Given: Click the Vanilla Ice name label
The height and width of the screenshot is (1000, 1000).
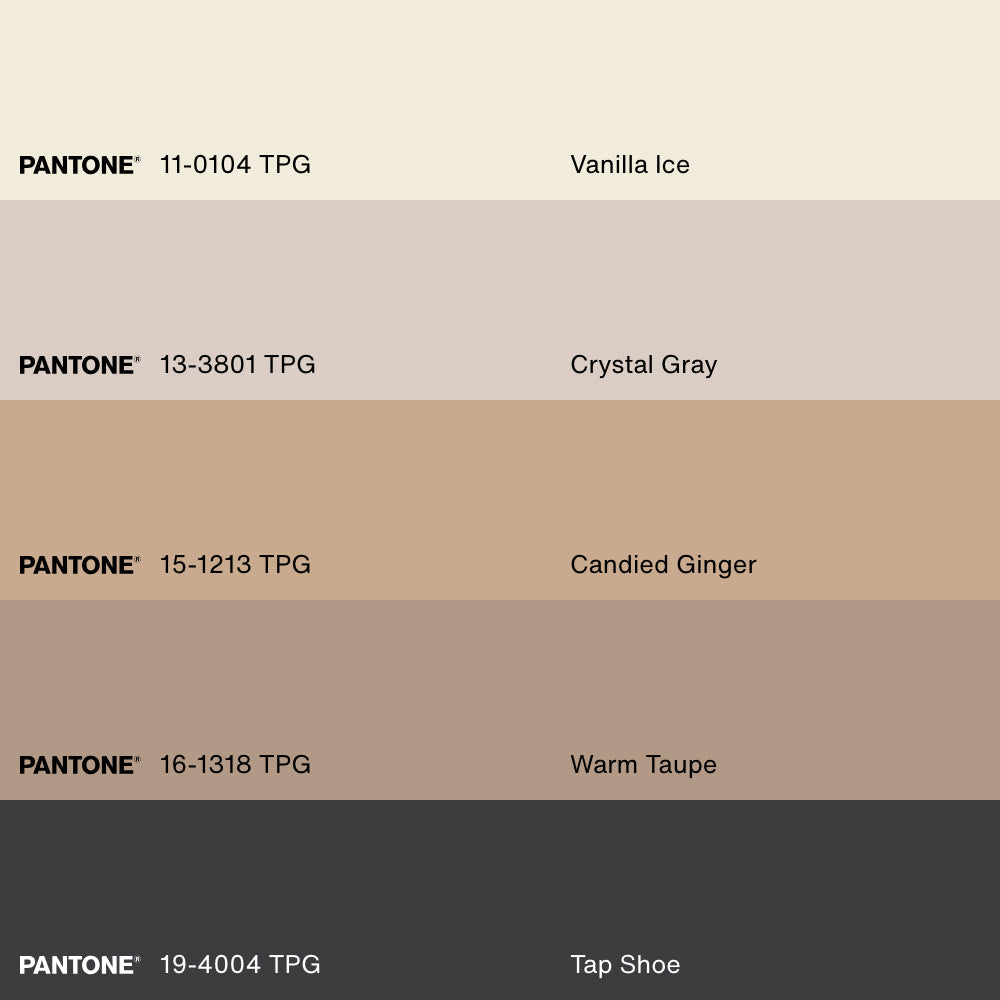Looking at the screenshot, I should [630, 165].
